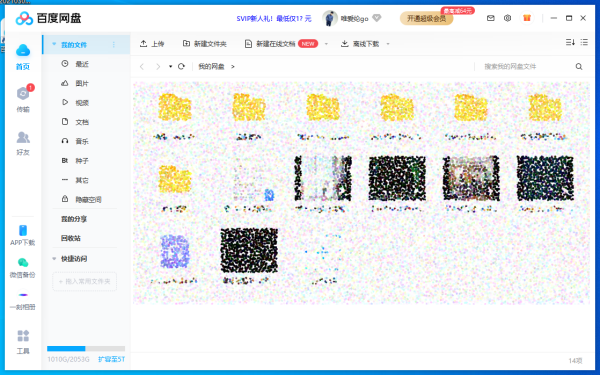This screenshot has height=375, width=600.
Task: Open 我的分享 list
Action: point(74,219)
